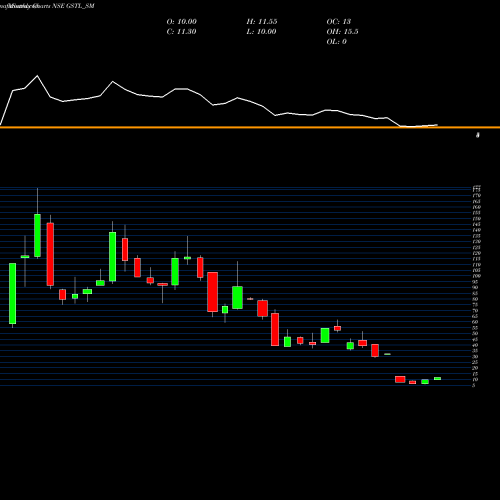Click the 150 price axis label
This screenshot has width=500, height=500.
pyautogui.click(x=477, y=219)
